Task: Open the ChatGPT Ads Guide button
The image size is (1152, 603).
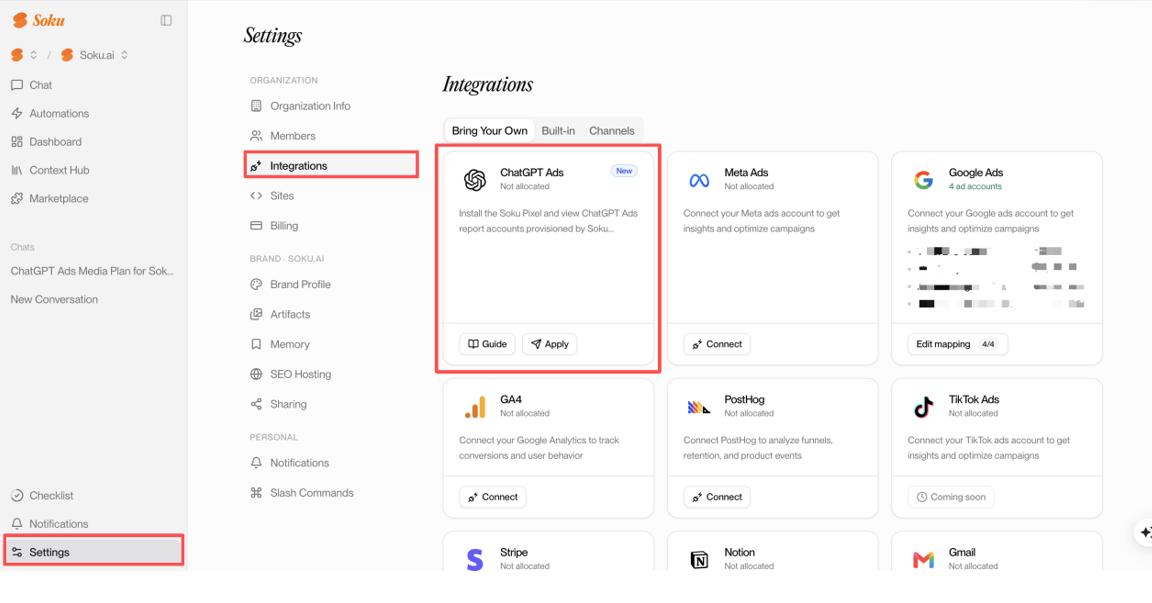Action: [487, 344]
